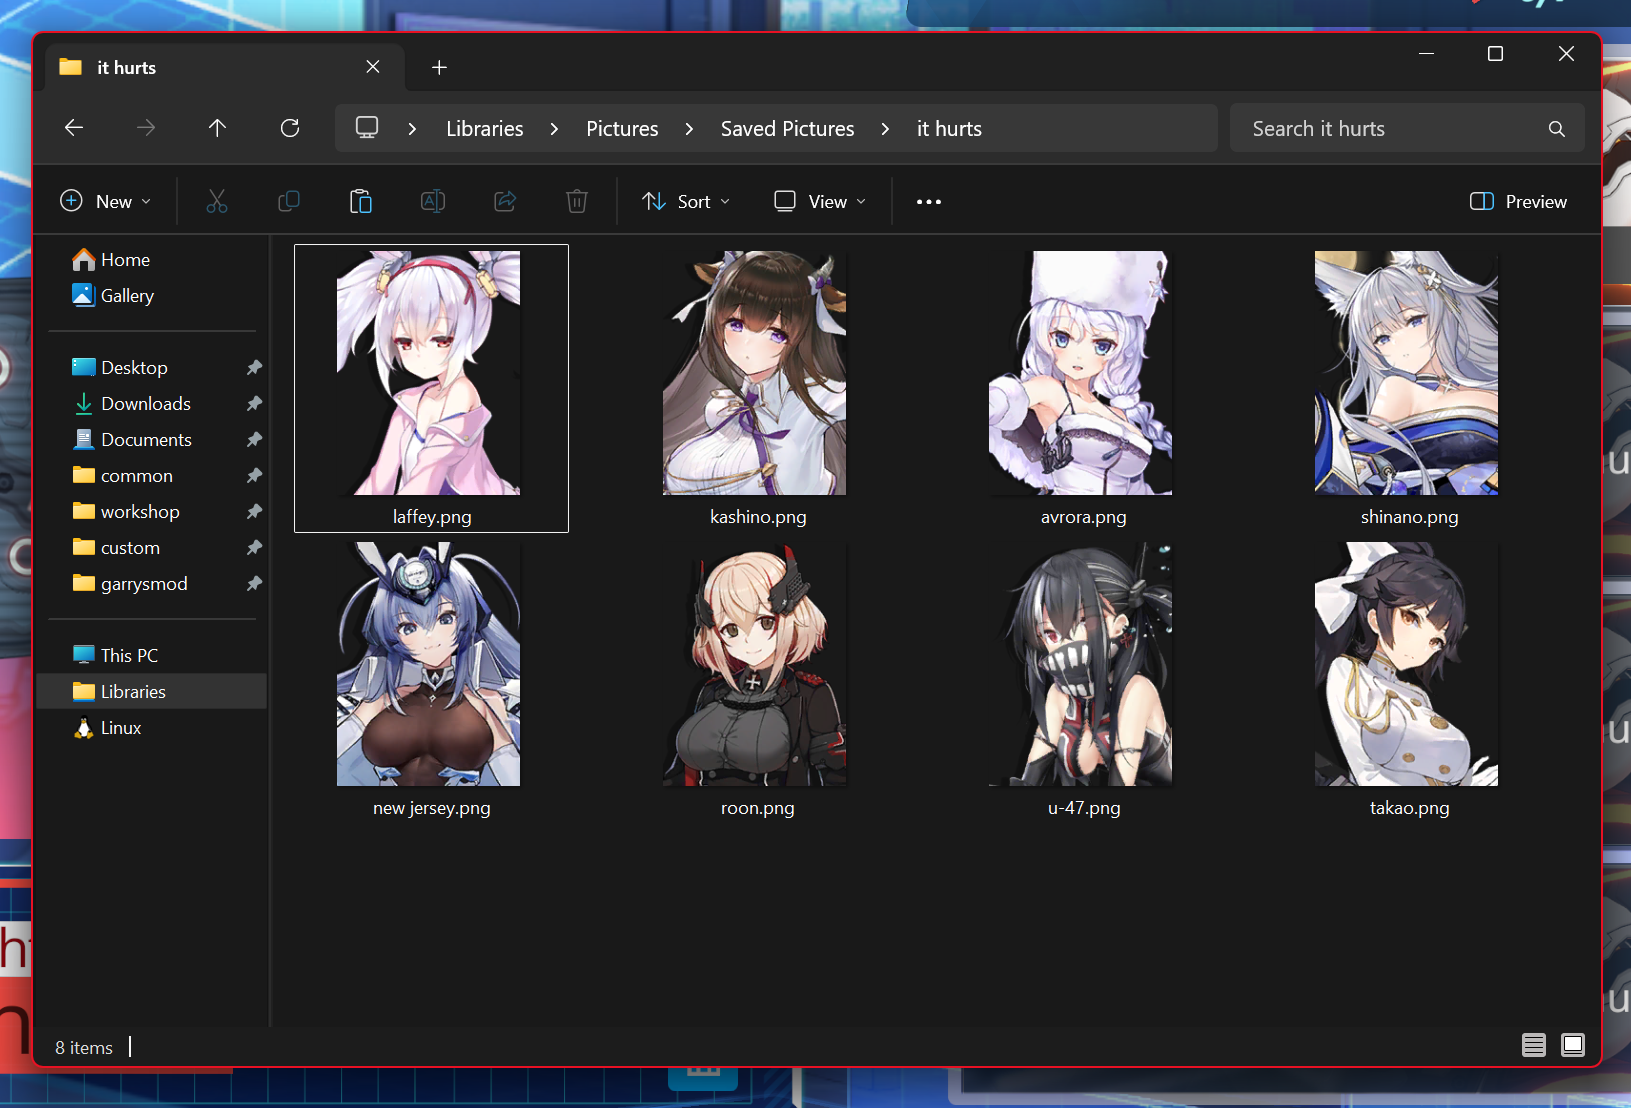Unpin common folder pin icon
Image resolution: width=1631 pixels, height=1108 pixels.
pyautogui.click(x=254, y=476)
